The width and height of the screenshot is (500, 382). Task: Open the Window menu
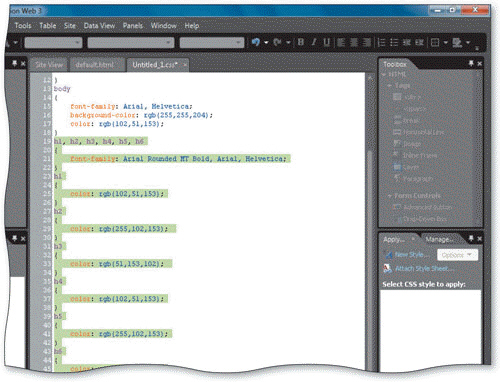tap(163, 26)
